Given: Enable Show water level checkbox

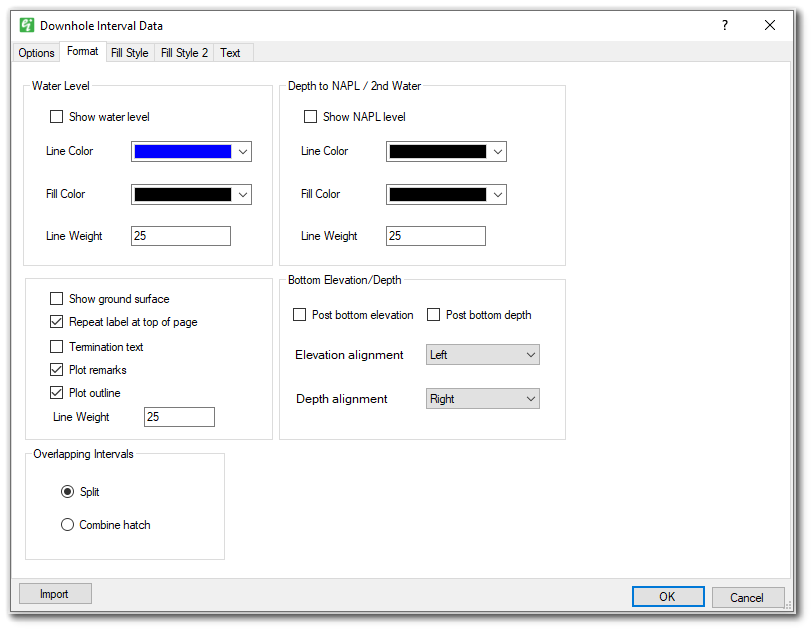Looking at the screenshot, I should pos(56,116).
